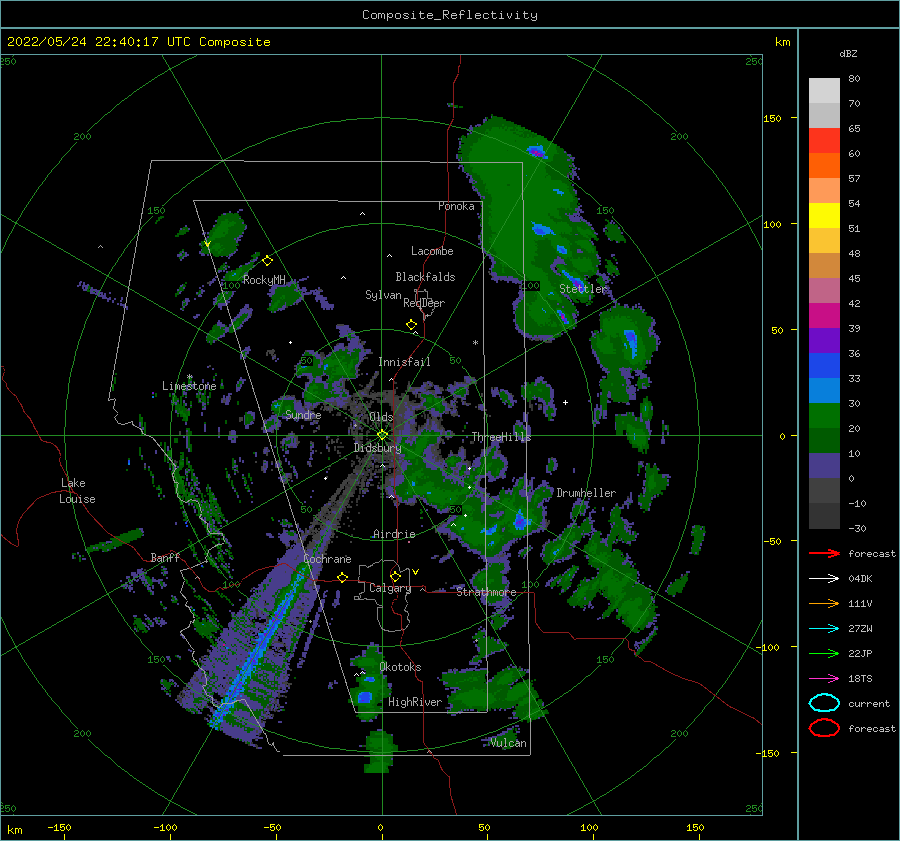Click the magenta 18TS arrow legend icon
Screen dimensions: 900x841
(x=824, y=679)
